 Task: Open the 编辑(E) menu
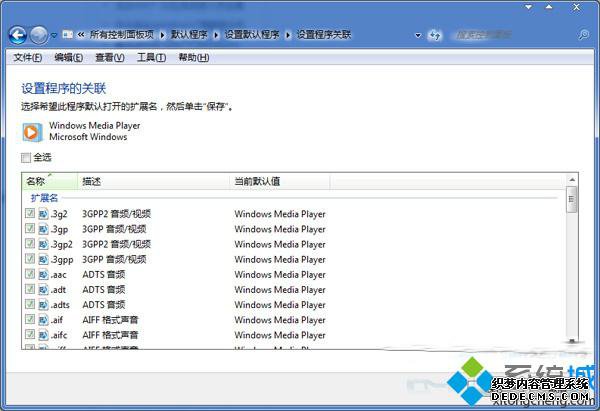click(x=68, y=58)
